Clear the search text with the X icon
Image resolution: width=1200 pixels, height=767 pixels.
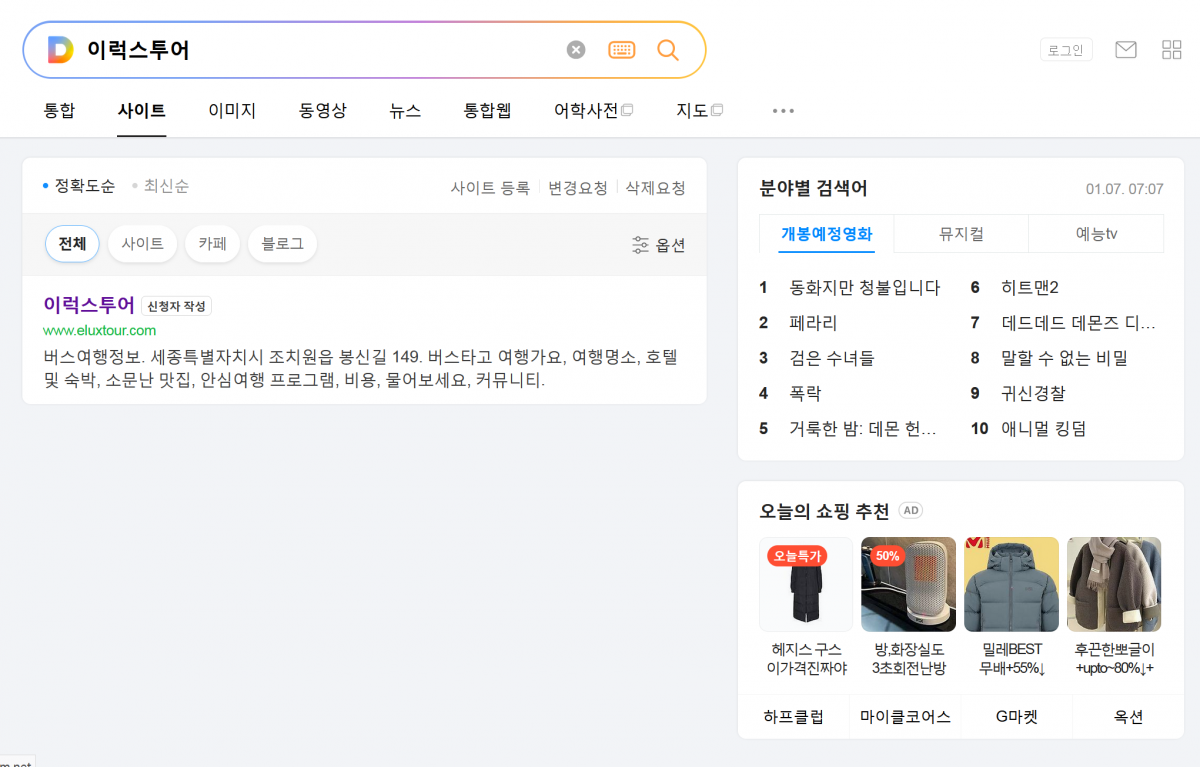(576, 50)
